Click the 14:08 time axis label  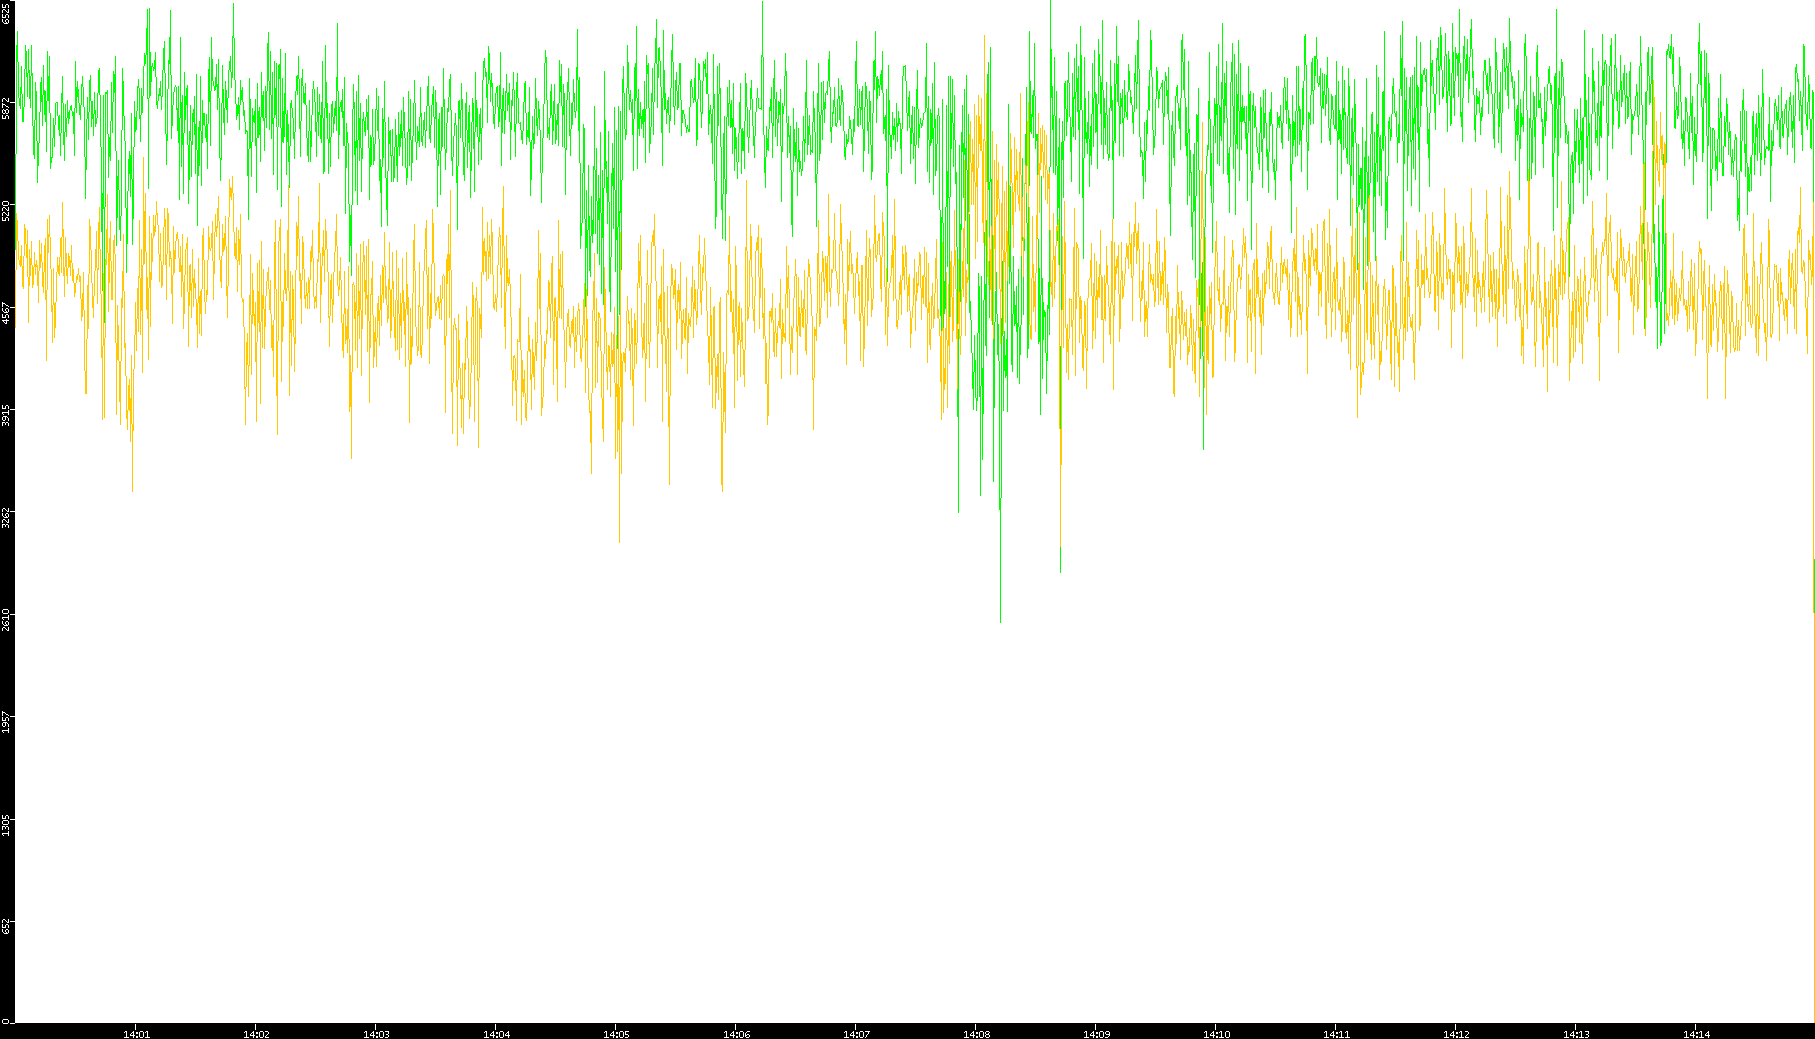click(x=976, y=1034)
